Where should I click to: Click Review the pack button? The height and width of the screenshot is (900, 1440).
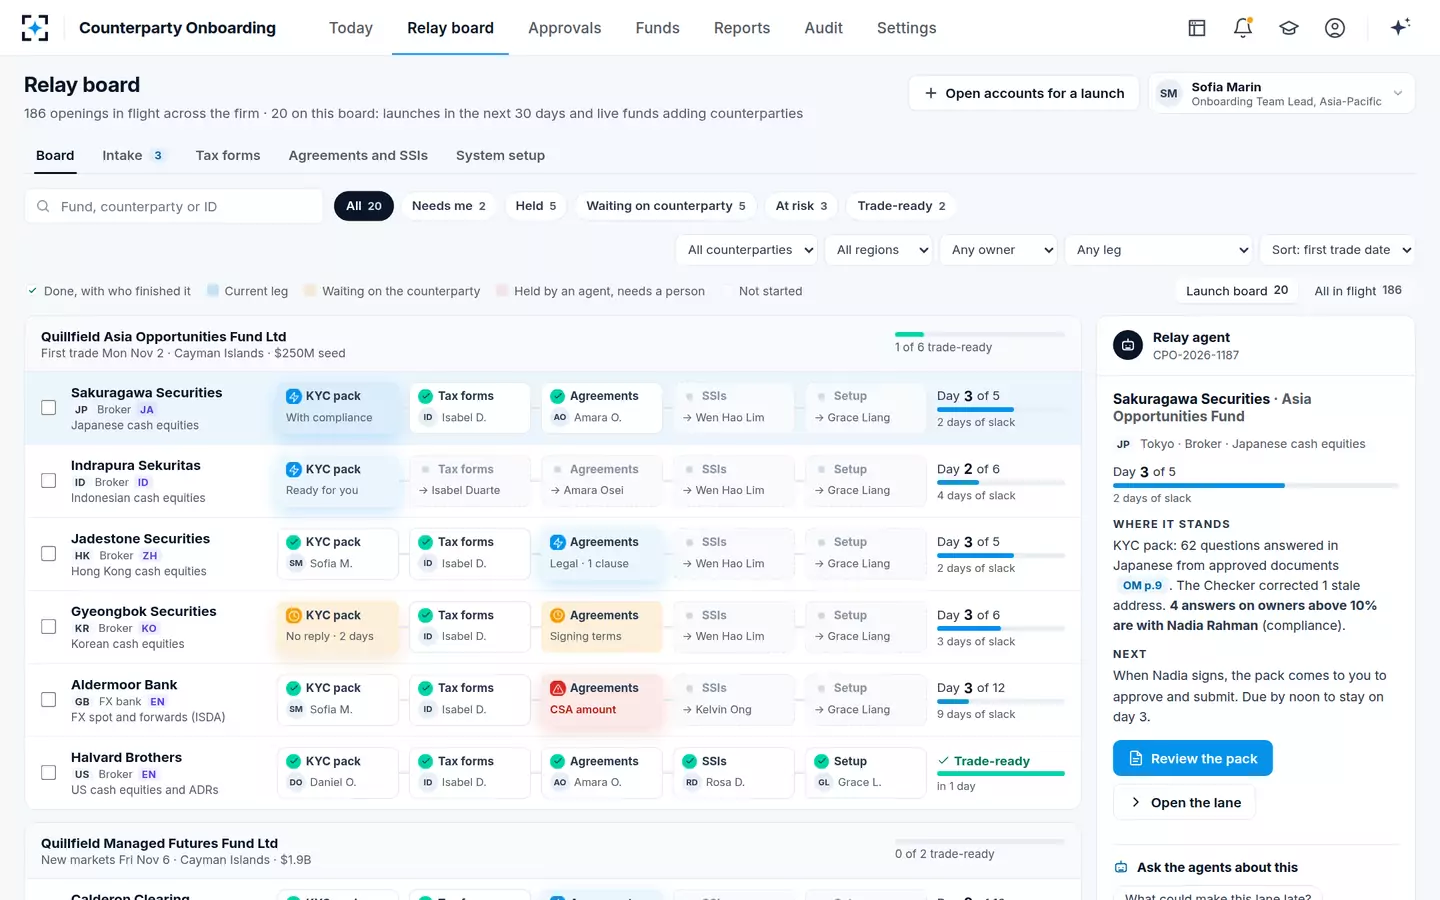(1193, 758)
